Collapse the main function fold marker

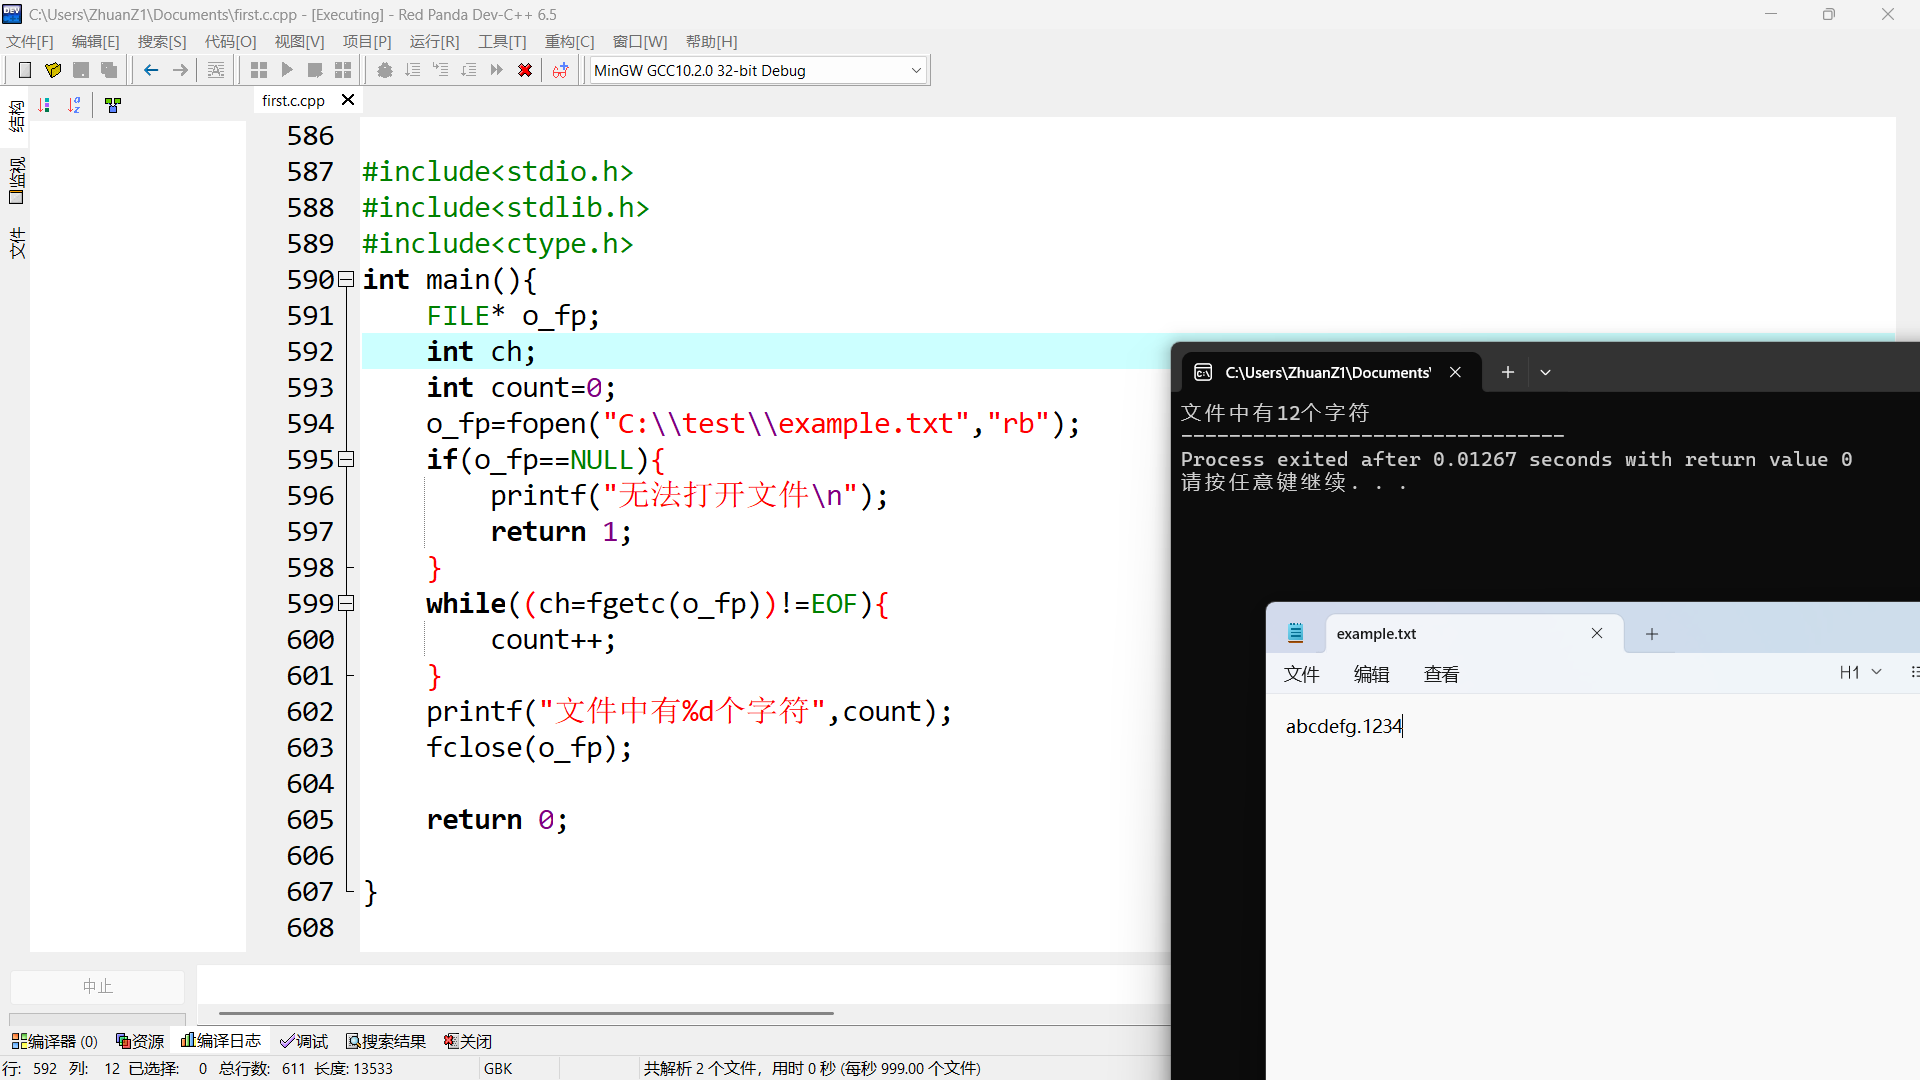pos(346,280)
